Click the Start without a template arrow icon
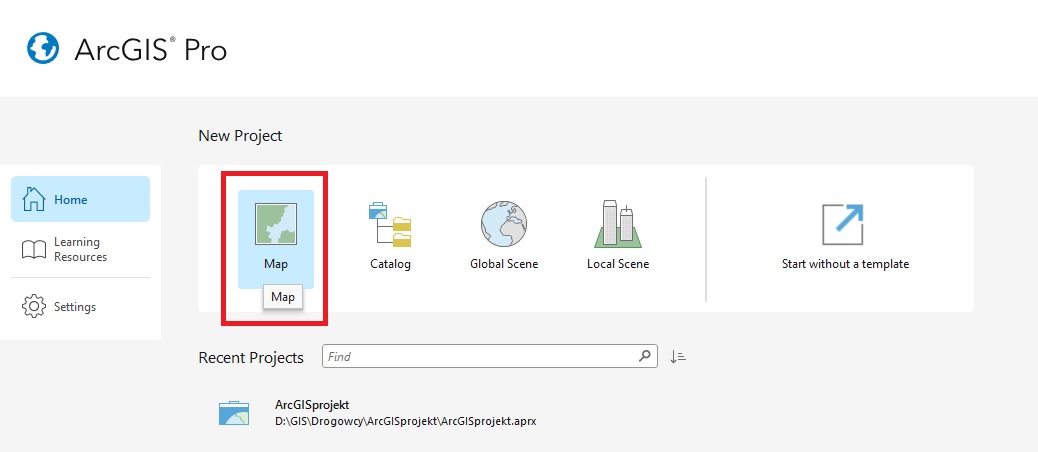1038x452 pixels. [842, 224]
